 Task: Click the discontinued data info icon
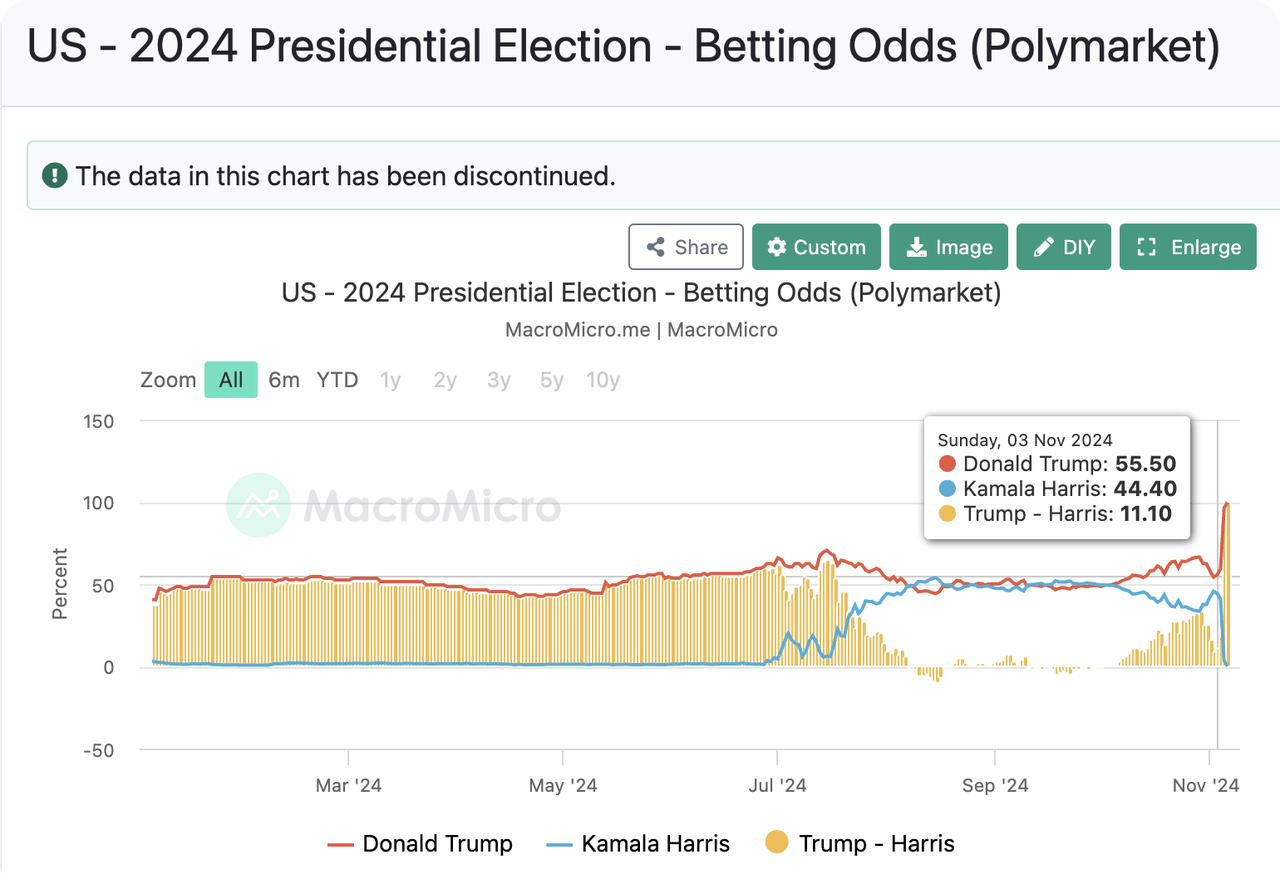tap(54, 177)
